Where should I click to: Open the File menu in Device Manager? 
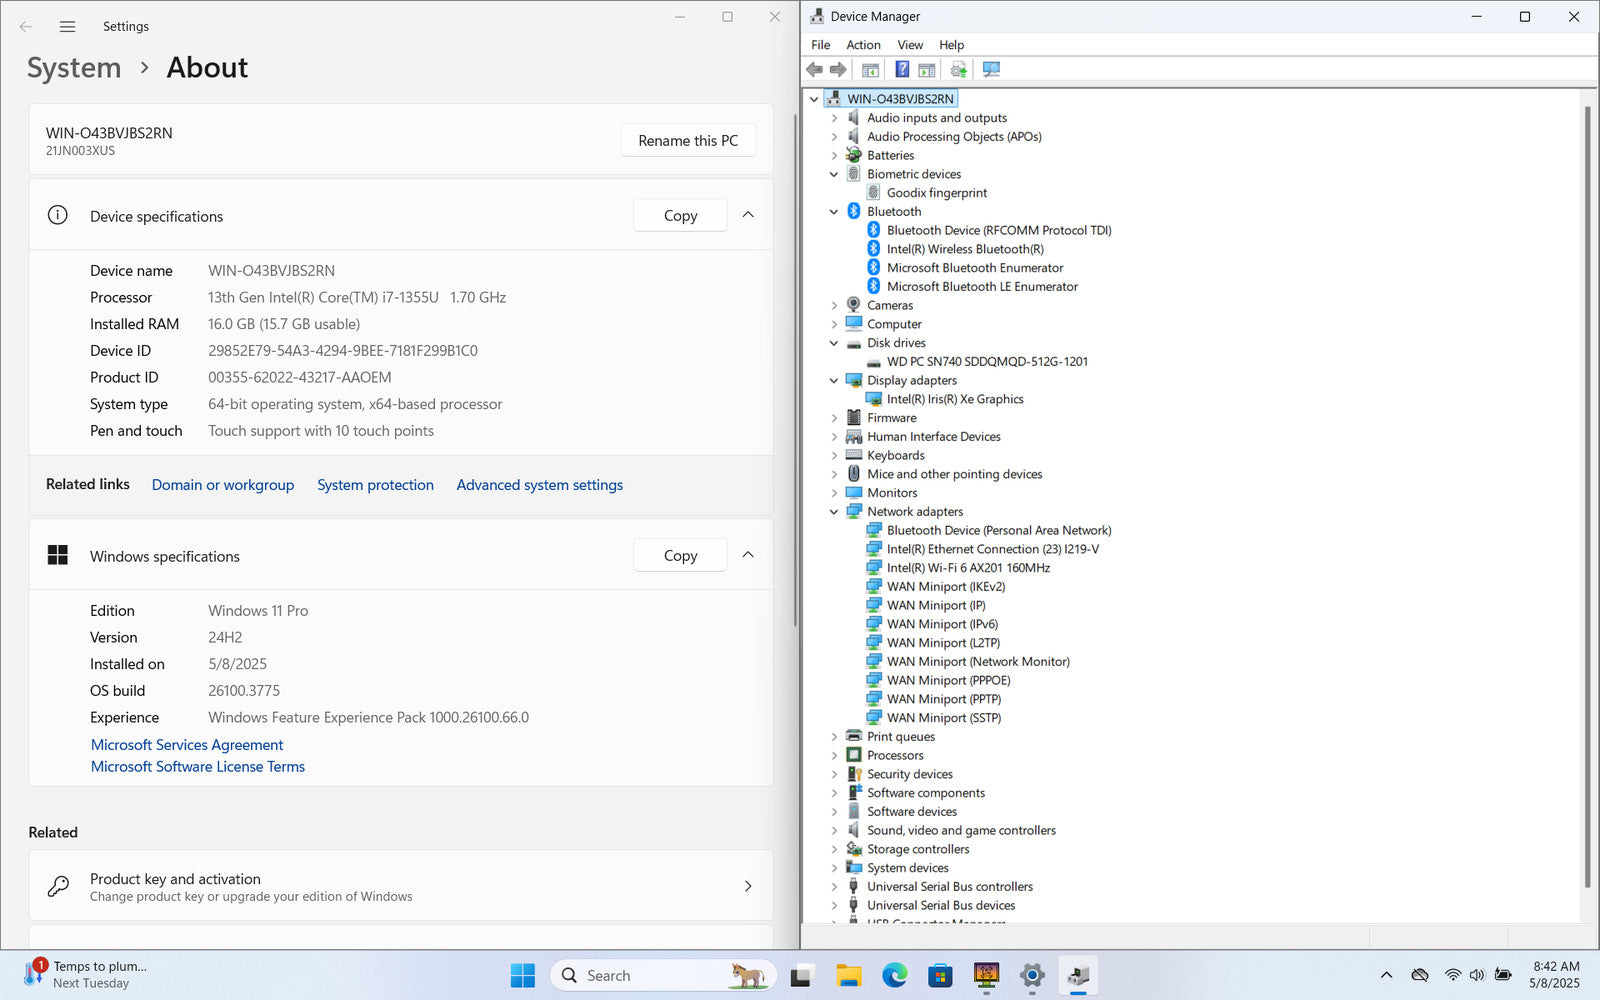820,45
